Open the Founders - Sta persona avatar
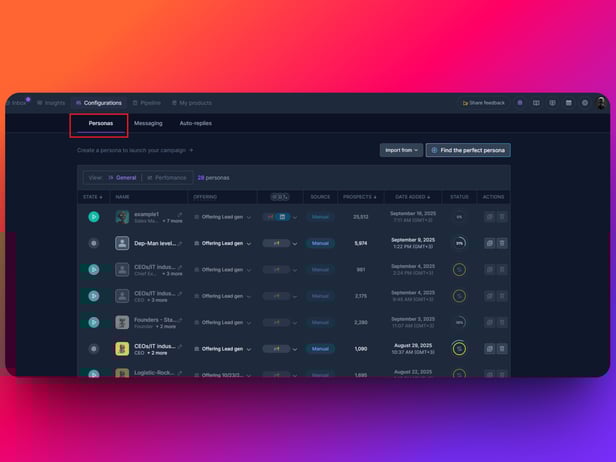Image resolution: width=616 pixels, height=462 pixels. (x=122, y=322)
